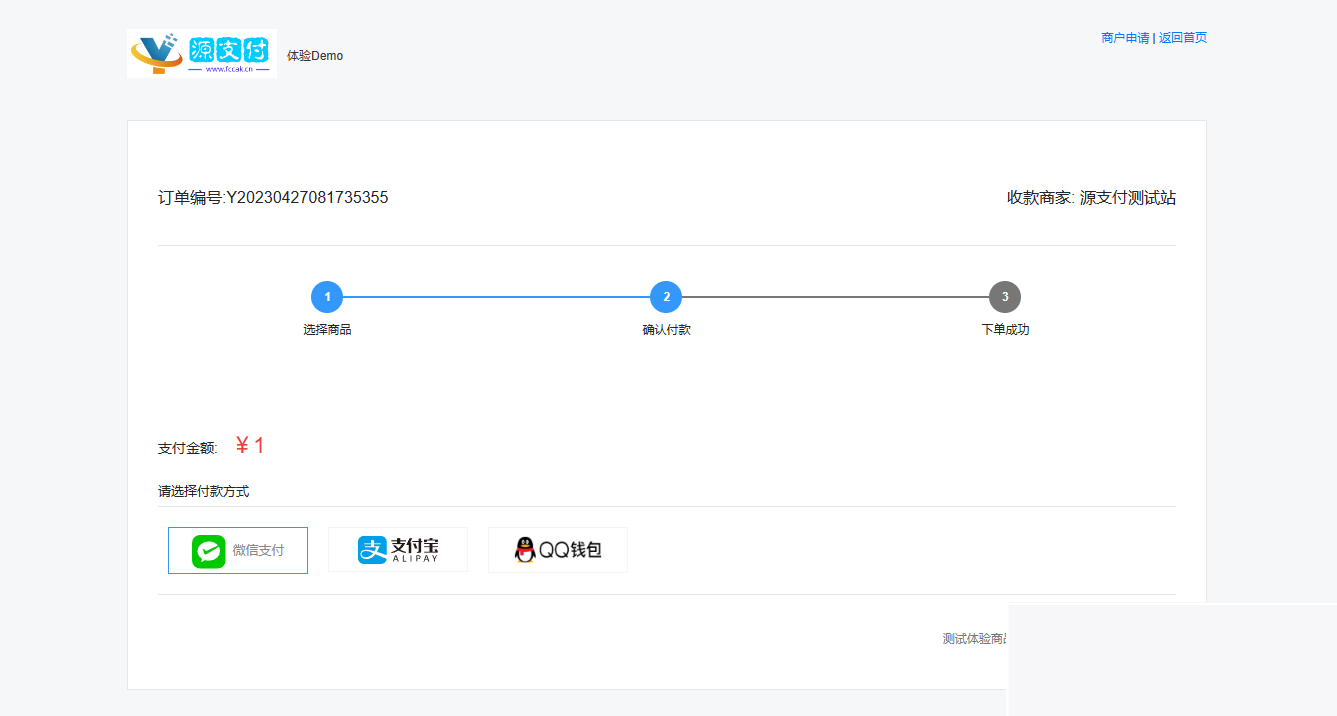Click step 1 circle in progress bar

pos(327,297)
